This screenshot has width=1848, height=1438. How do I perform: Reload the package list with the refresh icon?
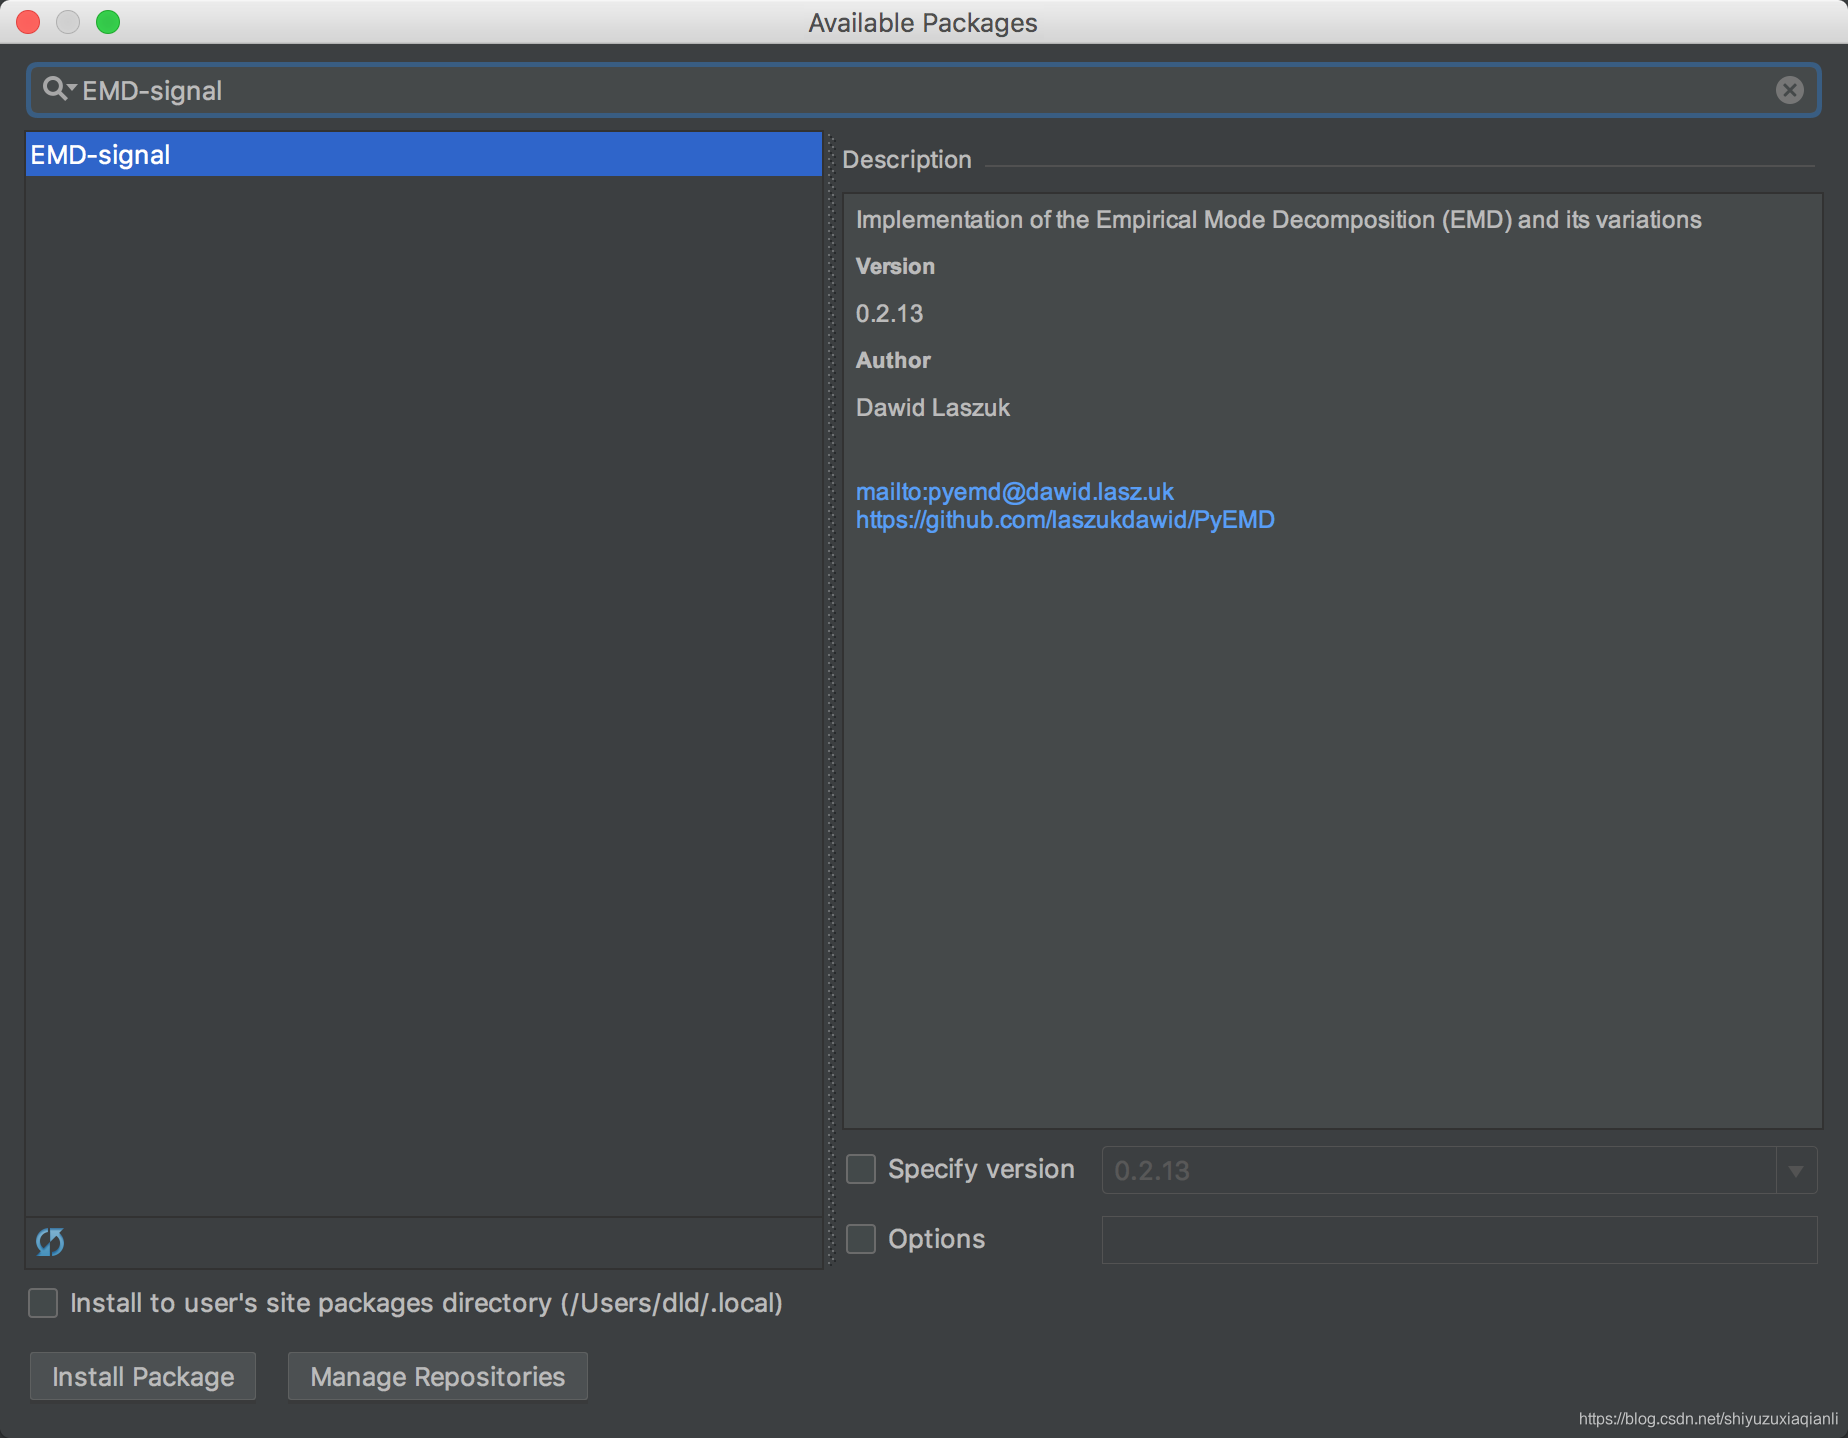[x=50, y=1241]
